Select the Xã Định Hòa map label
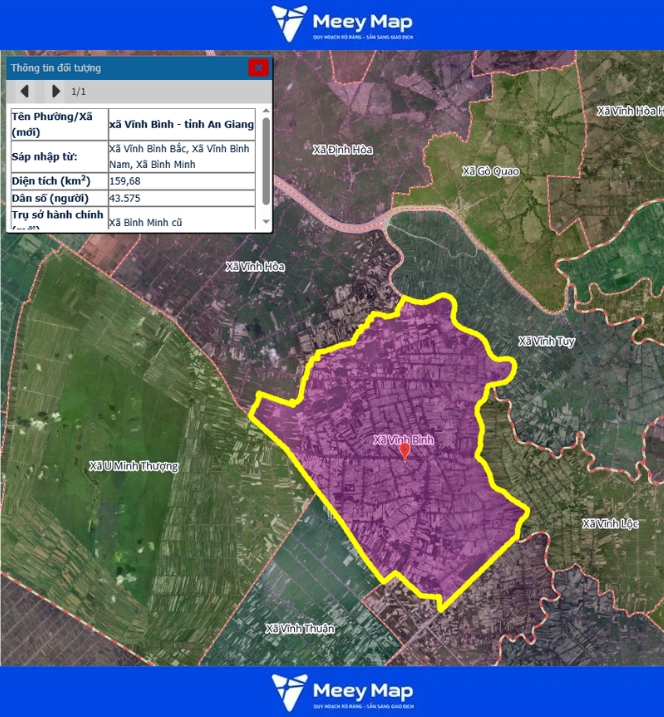Image resolution: width=664 pixels, height=717 pixels. (342, 149)
